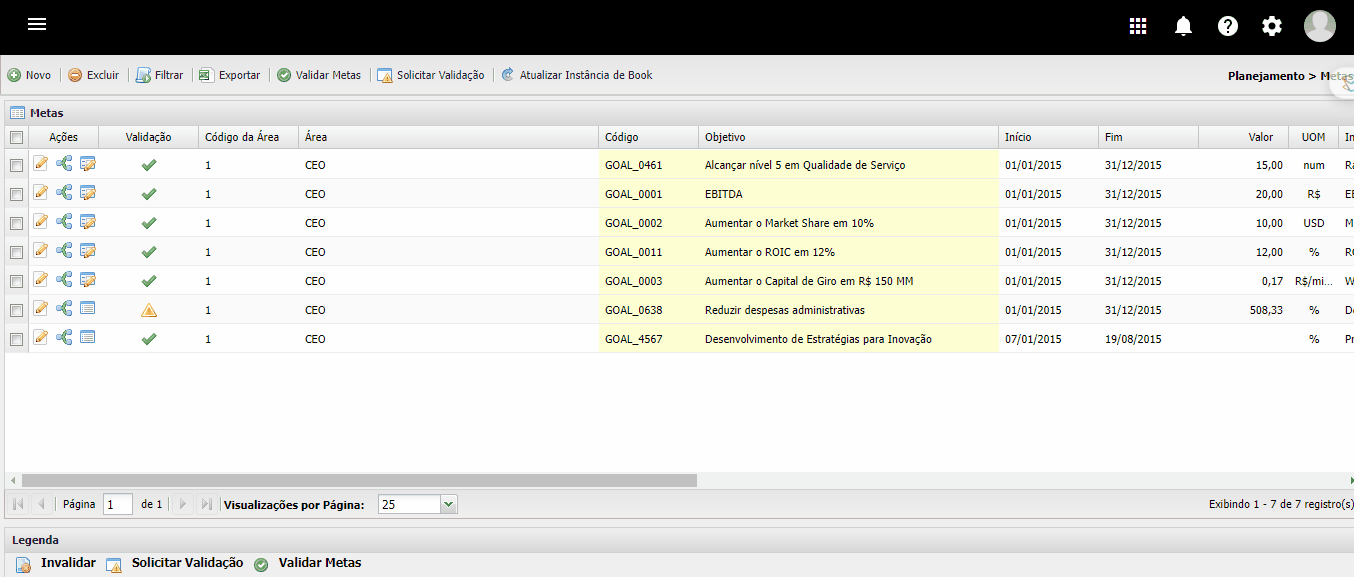Click Solicitar Validação button in toolbar
The width and height of the screenshot is (1354, 577).
click(431, 75)
